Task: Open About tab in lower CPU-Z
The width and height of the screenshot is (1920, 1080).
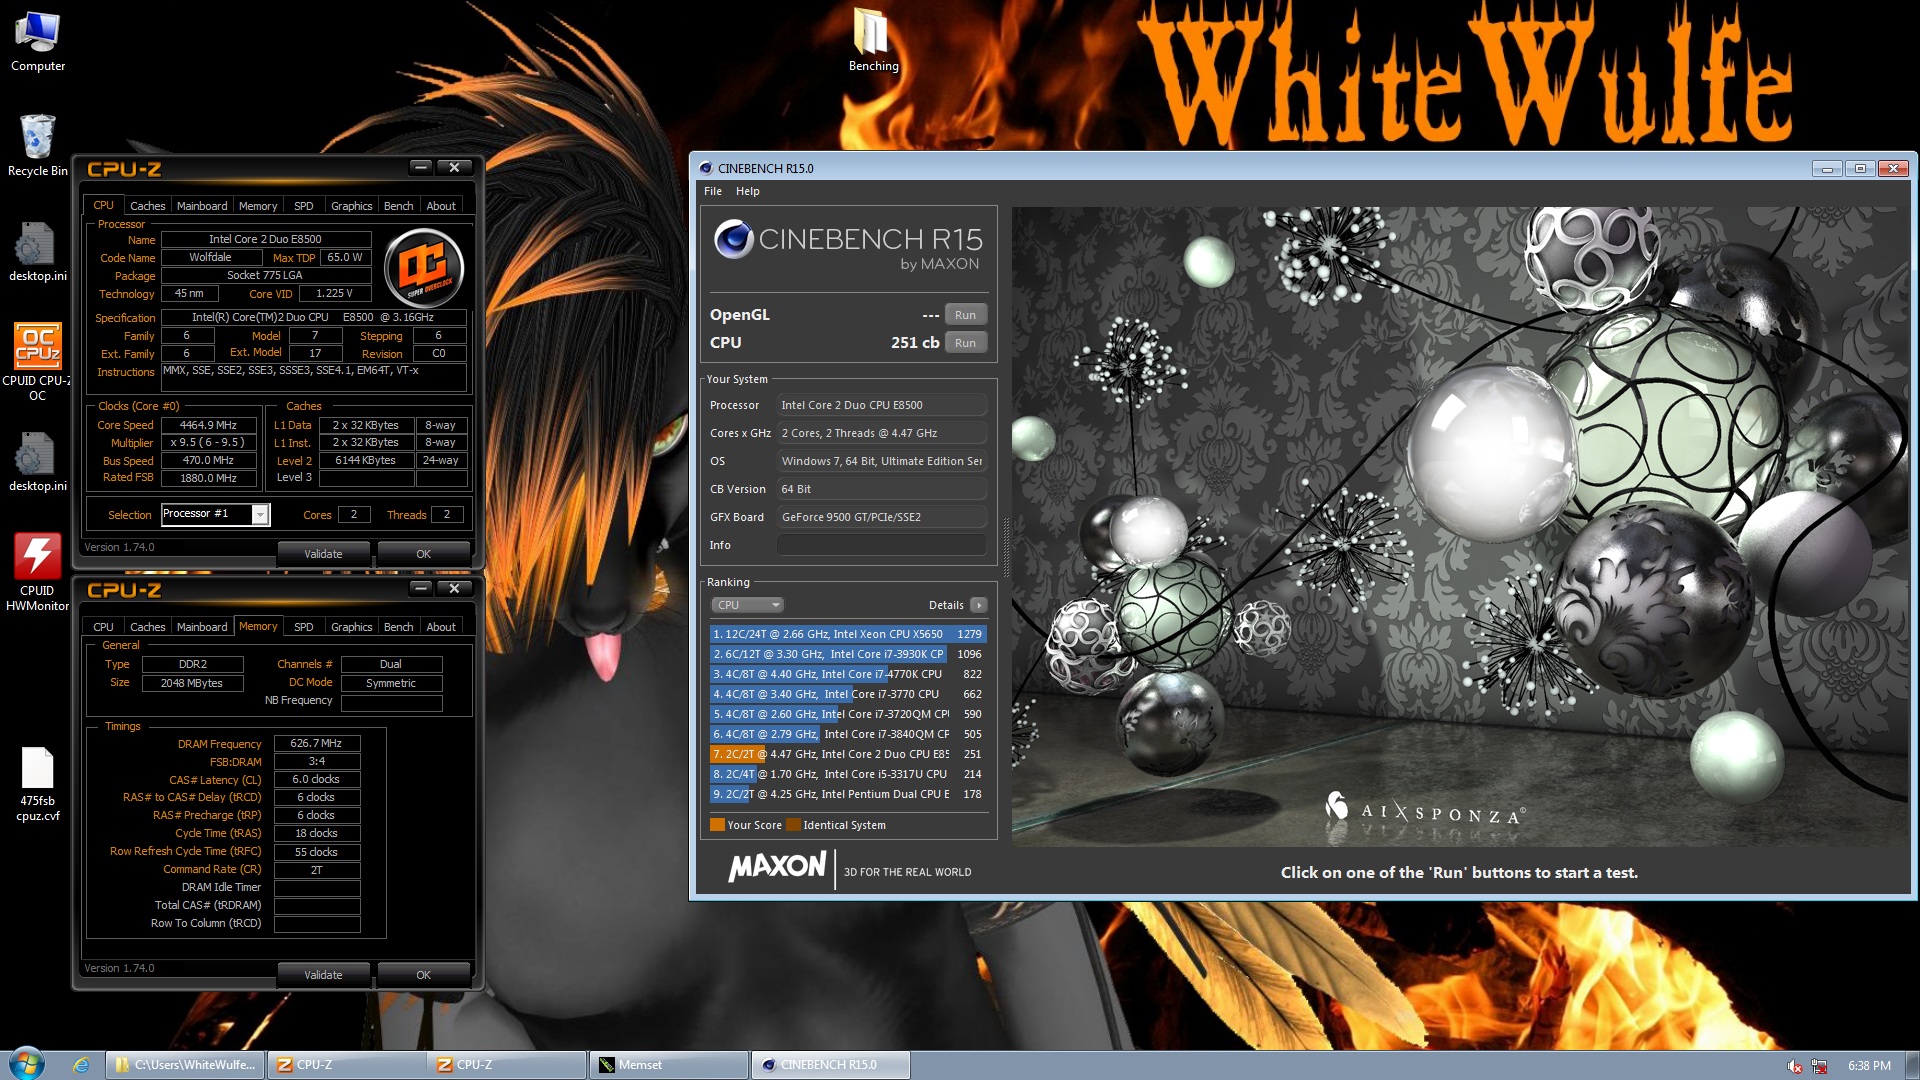Action: 441,627
